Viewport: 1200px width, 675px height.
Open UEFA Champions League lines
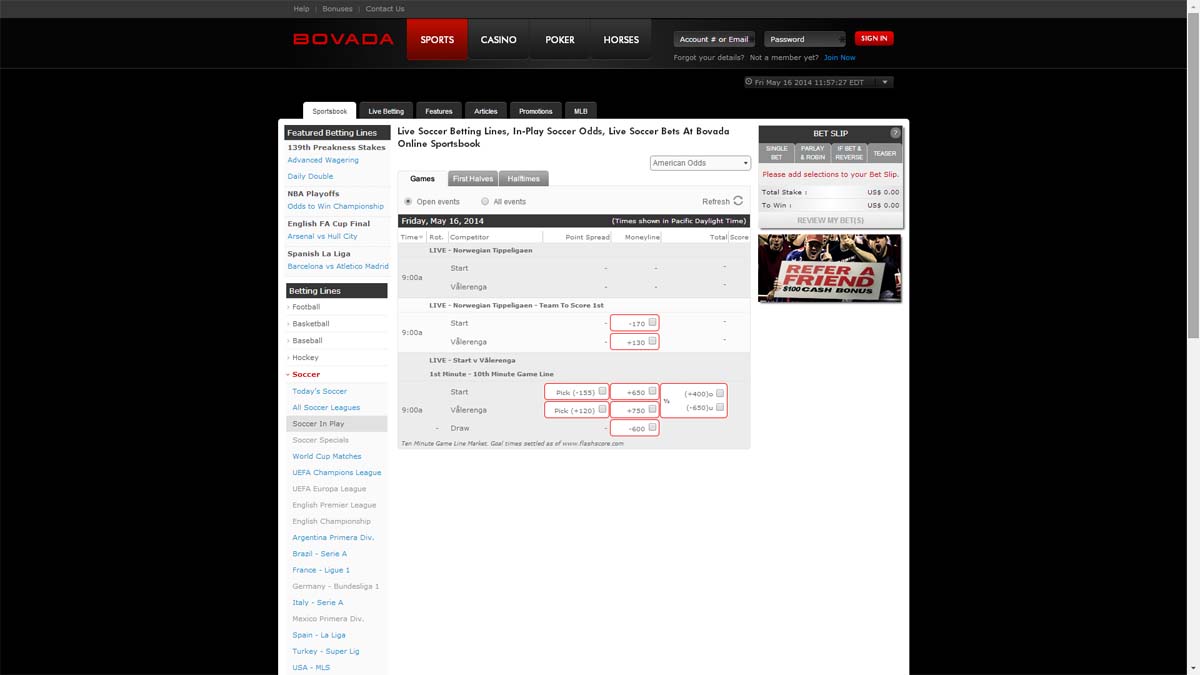click(x=337, y=472)
